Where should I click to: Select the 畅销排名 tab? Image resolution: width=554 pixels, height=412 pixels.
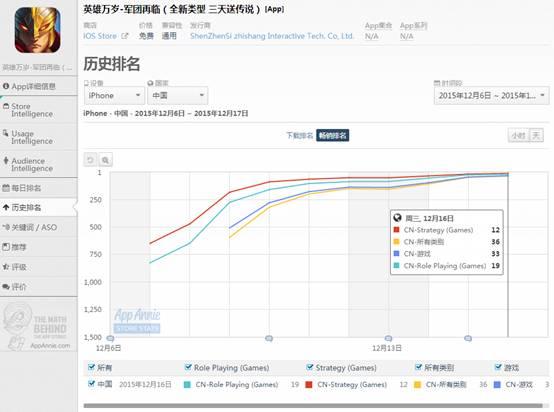[x=332, y=135]
